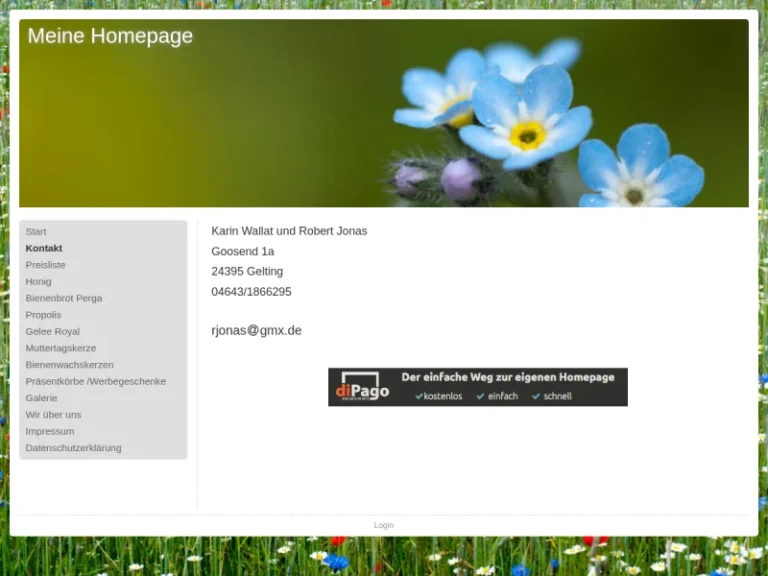Click the rjonas@gmx.de email address
The width and height of the screenshot is (768, 576).
(256, 330)
